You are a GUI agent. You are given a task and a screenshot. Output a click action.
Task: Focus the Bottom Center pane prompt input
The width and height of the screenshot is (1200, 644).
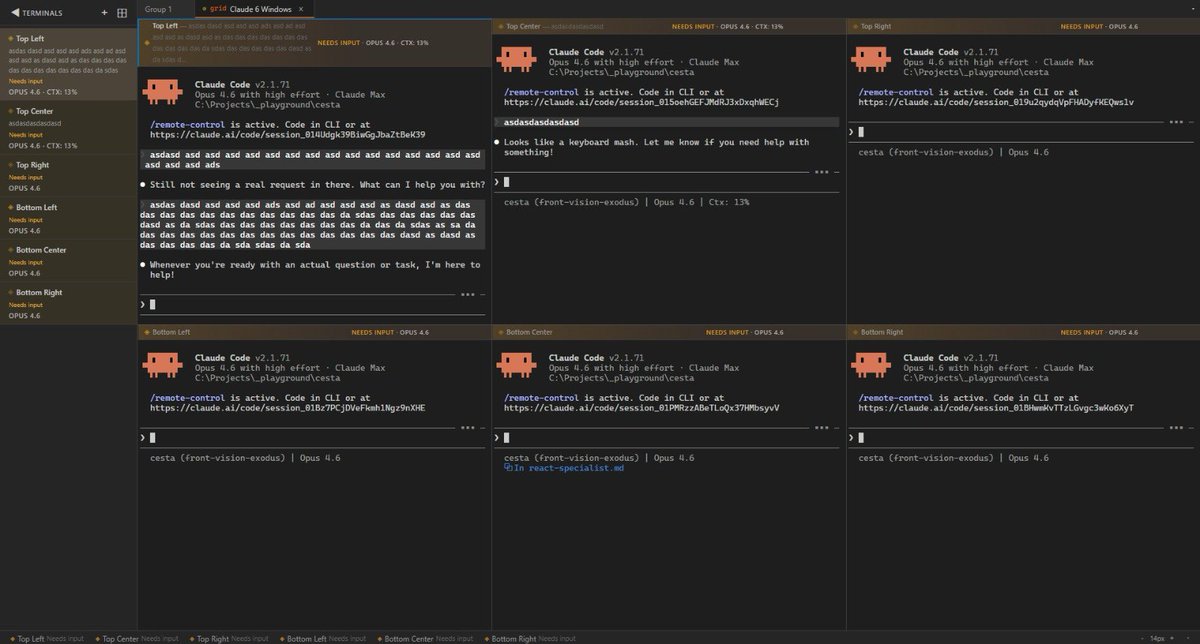pos(667,437)
